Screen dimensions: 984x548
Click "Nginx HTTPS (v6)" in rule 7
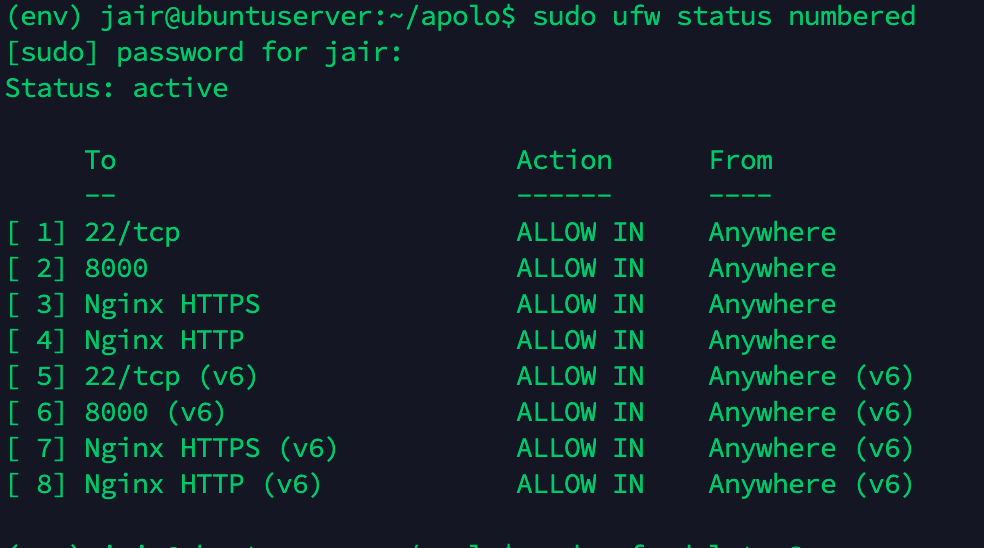pos(211,448)
